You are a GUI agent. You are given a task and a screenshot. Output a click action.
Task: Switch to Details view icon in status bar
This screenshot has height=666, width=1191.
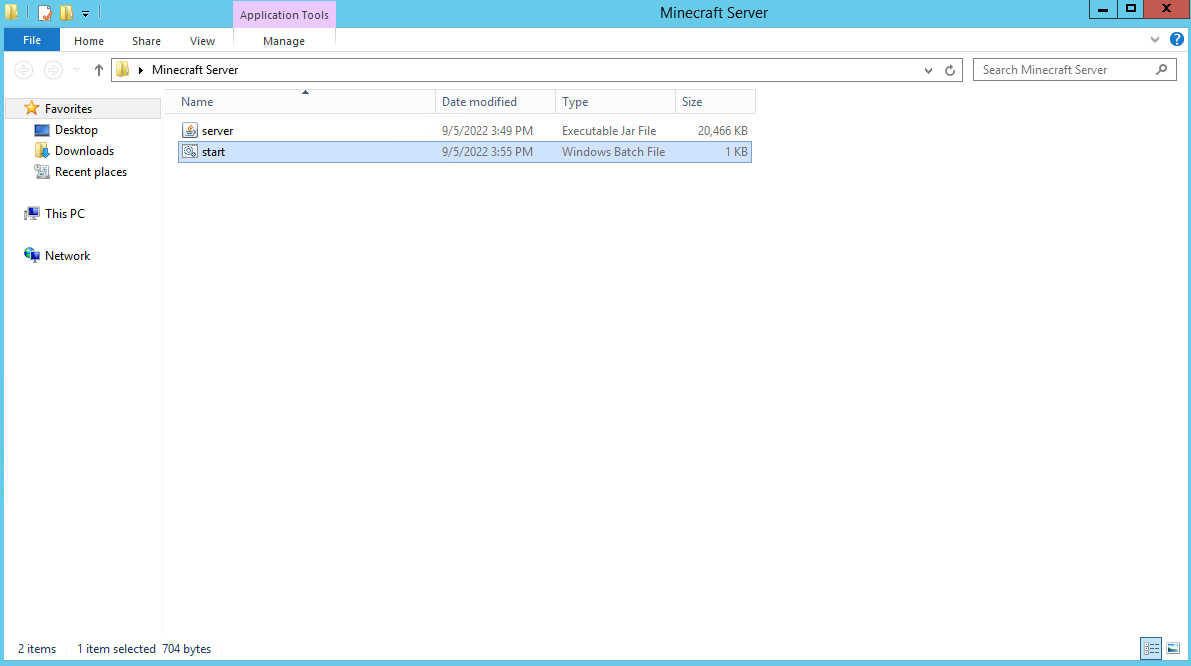(x=1152, y=649)
